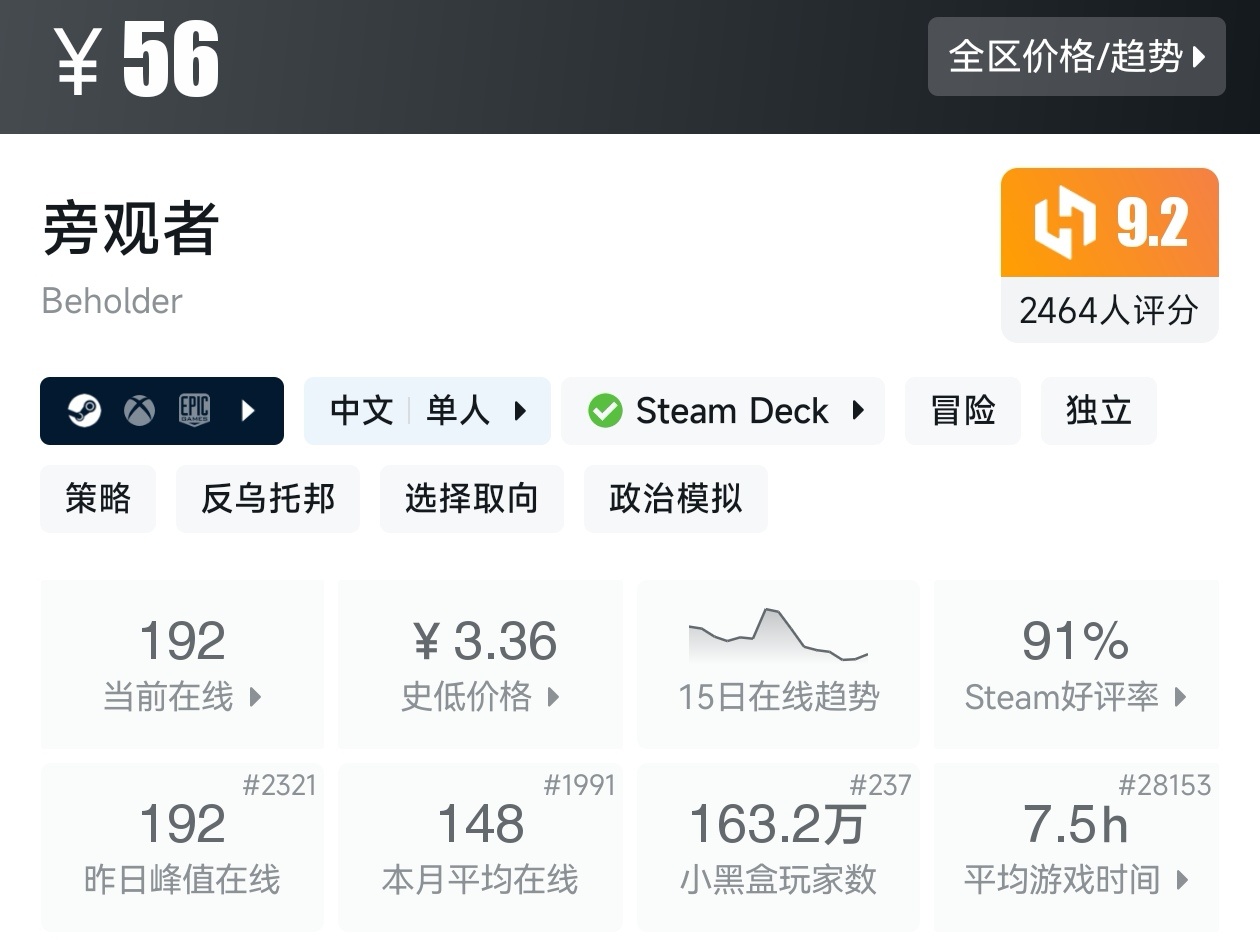Select the 独立 genre tag
The image size is (1260, 940).
pyautogui.click(x=1099, y=411)
